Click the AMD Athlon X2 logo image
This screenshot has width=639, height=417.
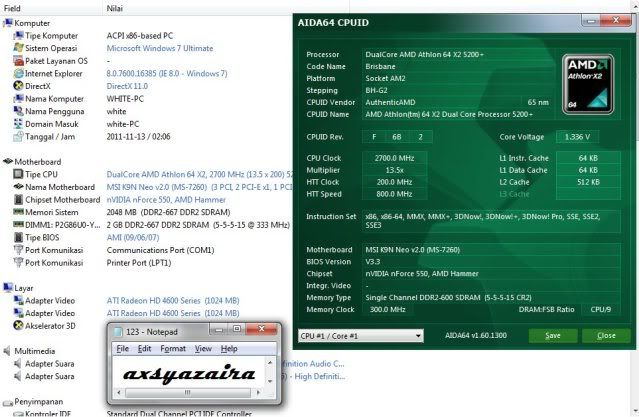coord(588,84)
